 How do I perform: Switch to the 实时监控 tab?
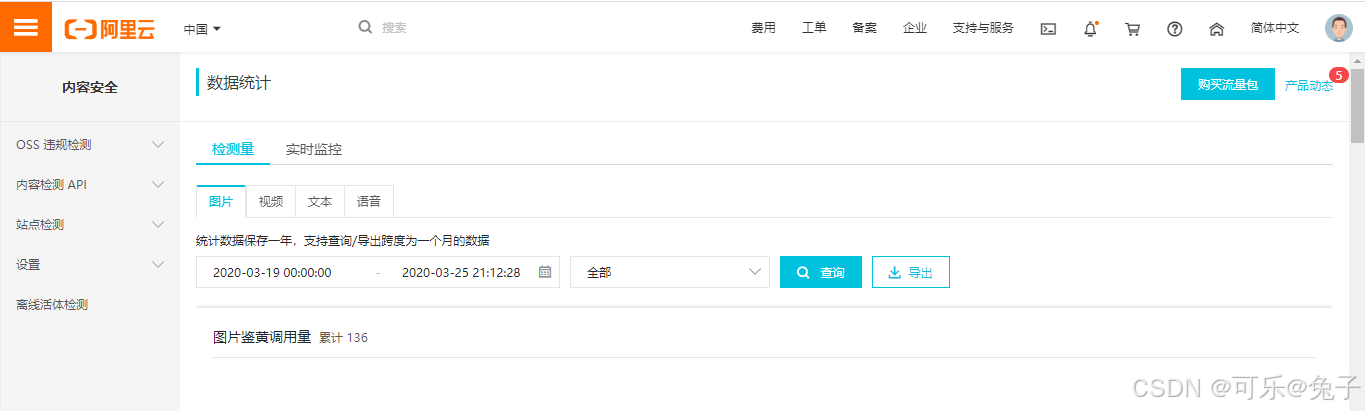coord(314,149)
